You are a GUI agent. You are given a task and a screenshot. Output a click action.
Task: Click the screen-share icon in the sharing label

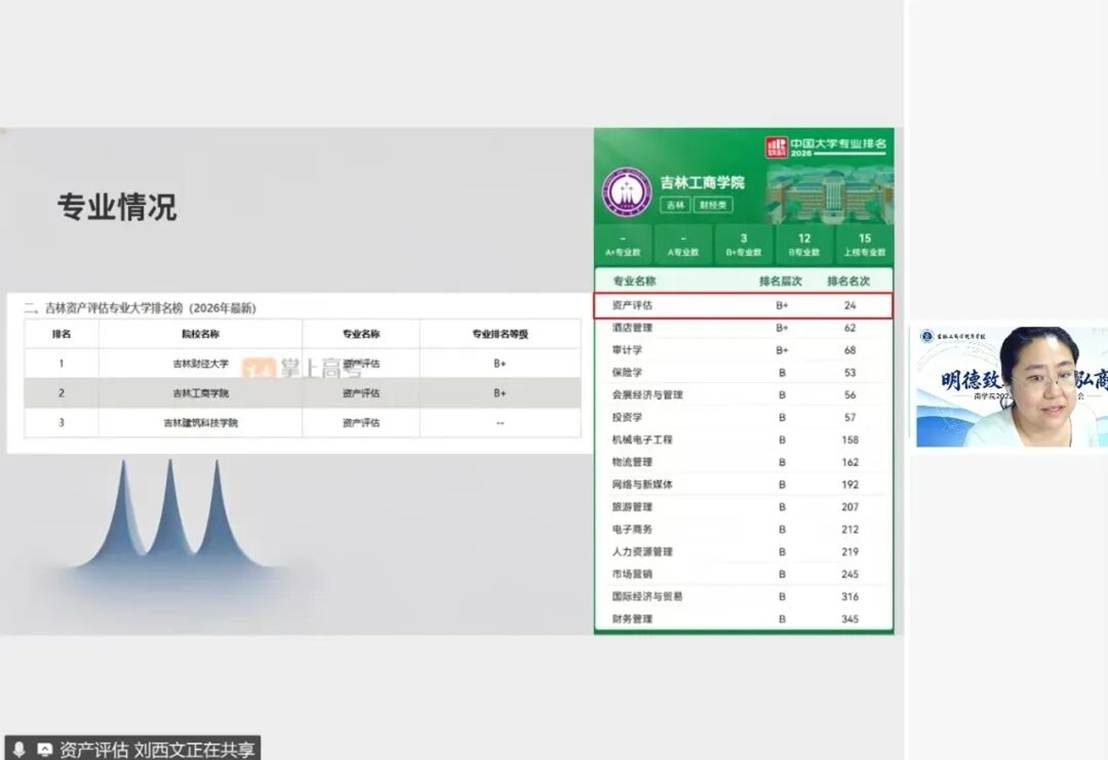click(45, 749)
